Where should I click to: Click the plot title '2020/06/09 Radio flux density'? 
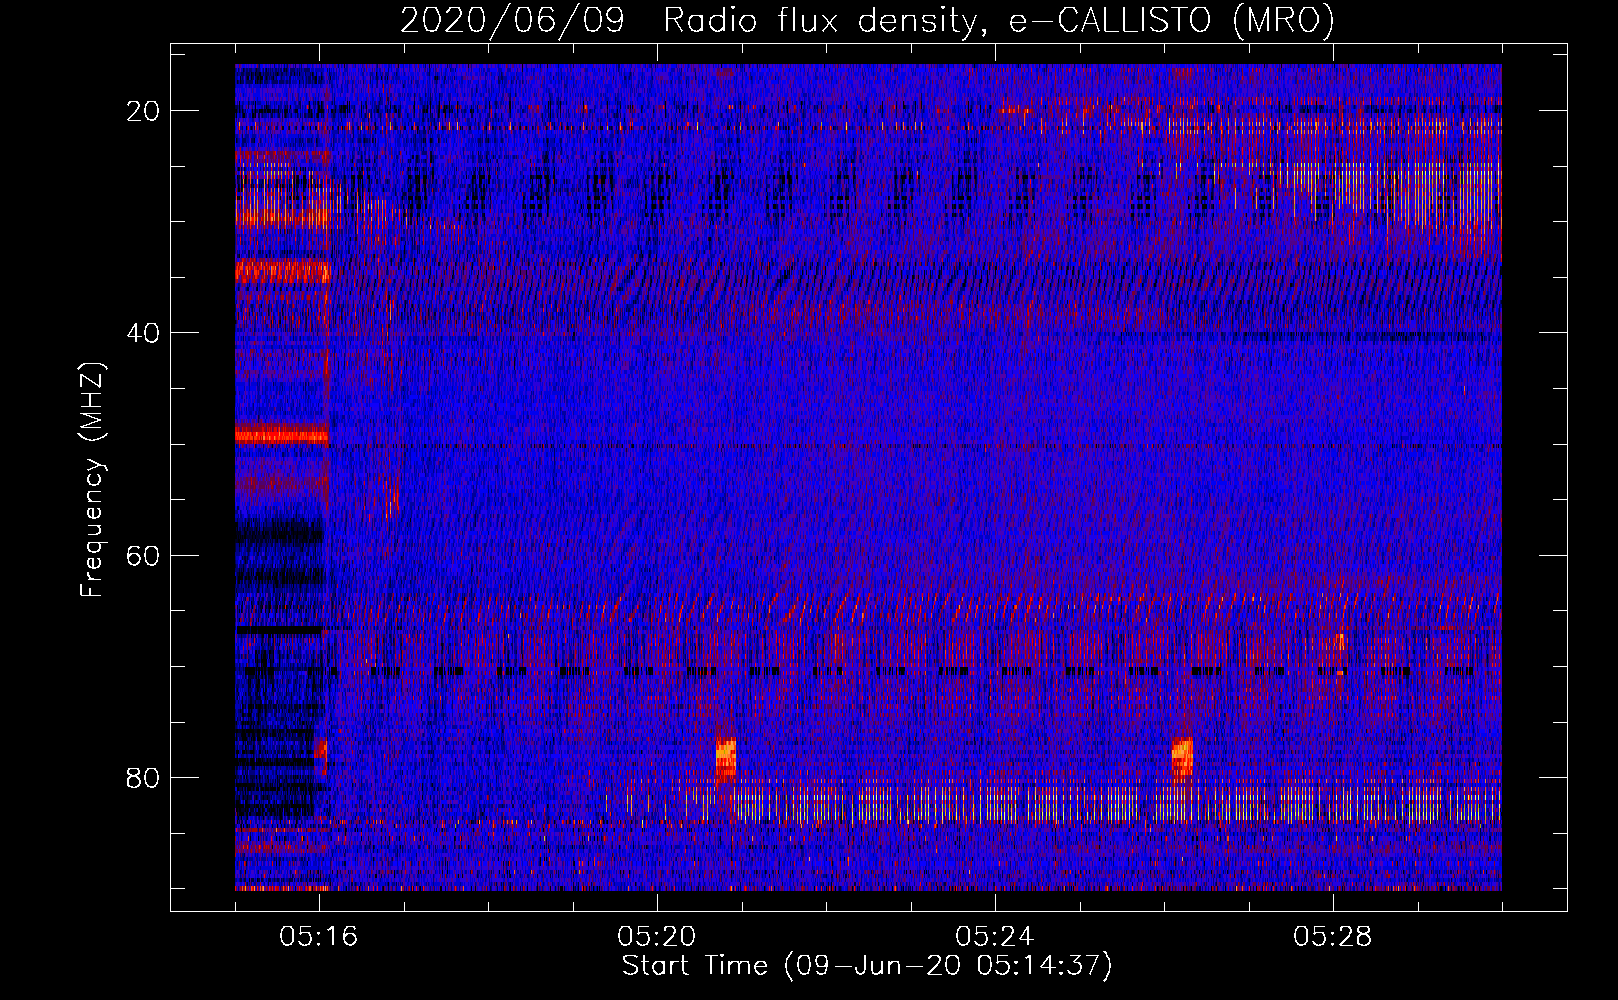click(x=867, y=21)
